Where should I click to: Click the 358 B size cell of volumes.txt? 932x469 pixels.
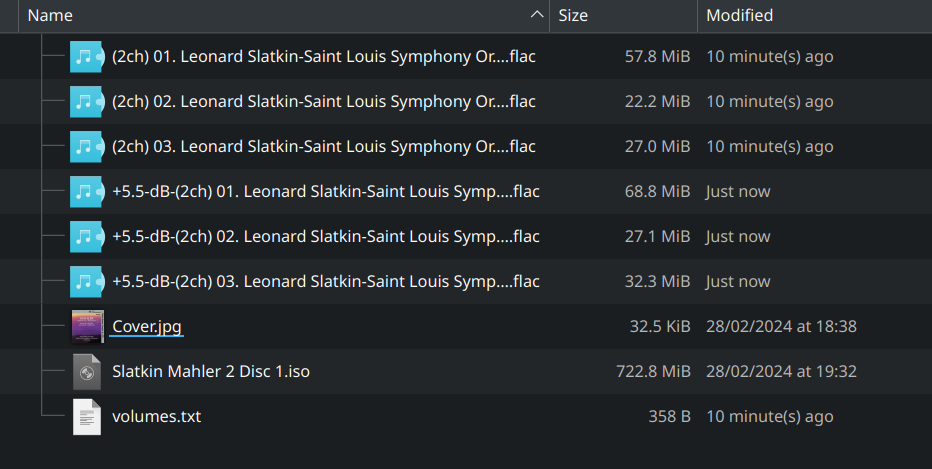tap(669, 417)
